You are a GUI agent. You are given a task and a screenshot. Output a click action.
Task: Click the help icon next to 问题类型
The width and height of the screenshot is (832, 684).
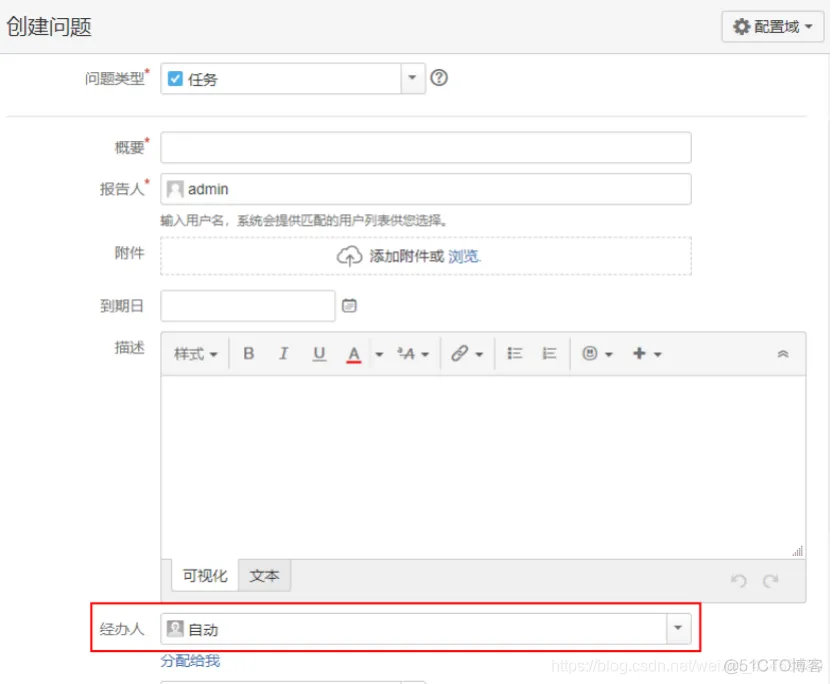click(x=439, y=78)
